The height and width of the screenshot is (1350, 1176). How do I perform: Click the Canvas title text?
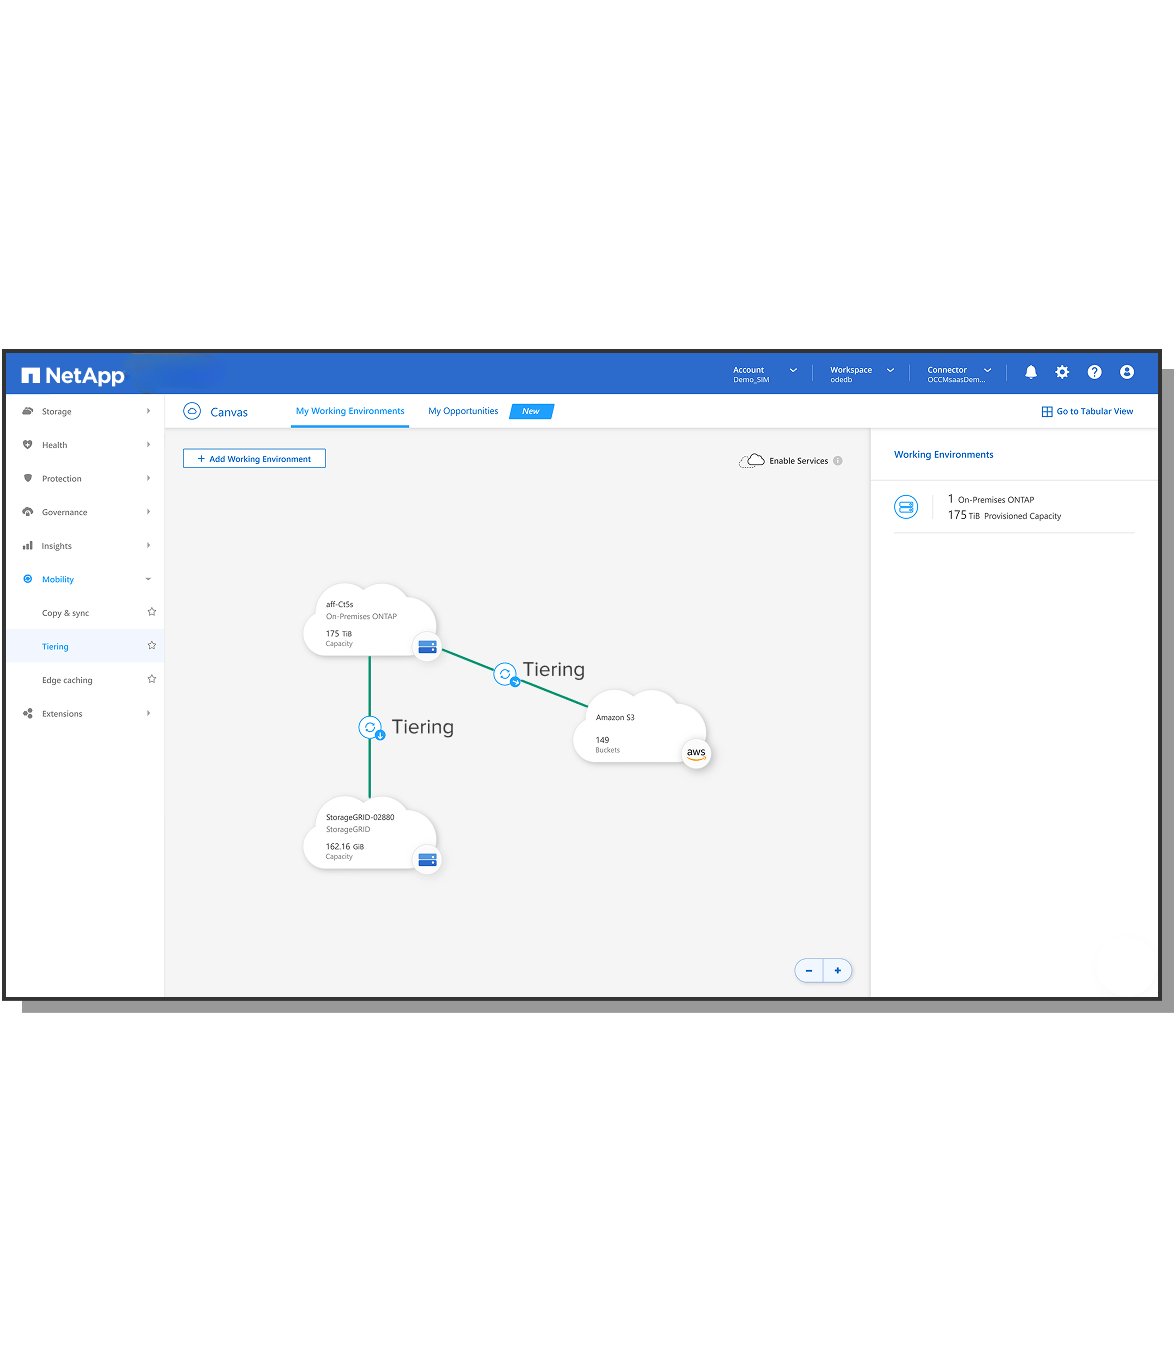pyautogui.click(x=229, y=412)
